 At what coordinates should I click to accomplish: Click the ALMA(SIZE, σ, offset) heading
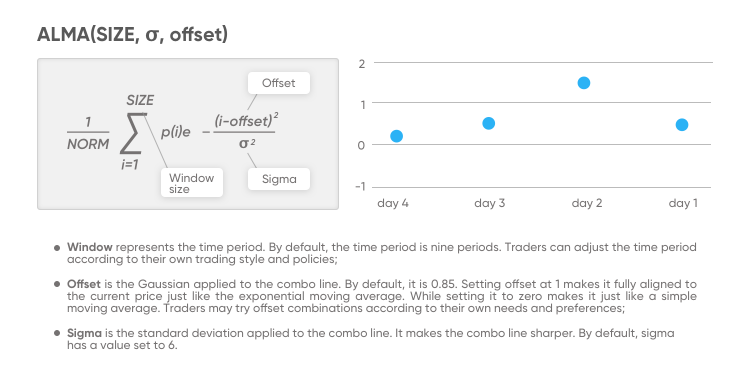pyautogui.click(x=132, y=34)
